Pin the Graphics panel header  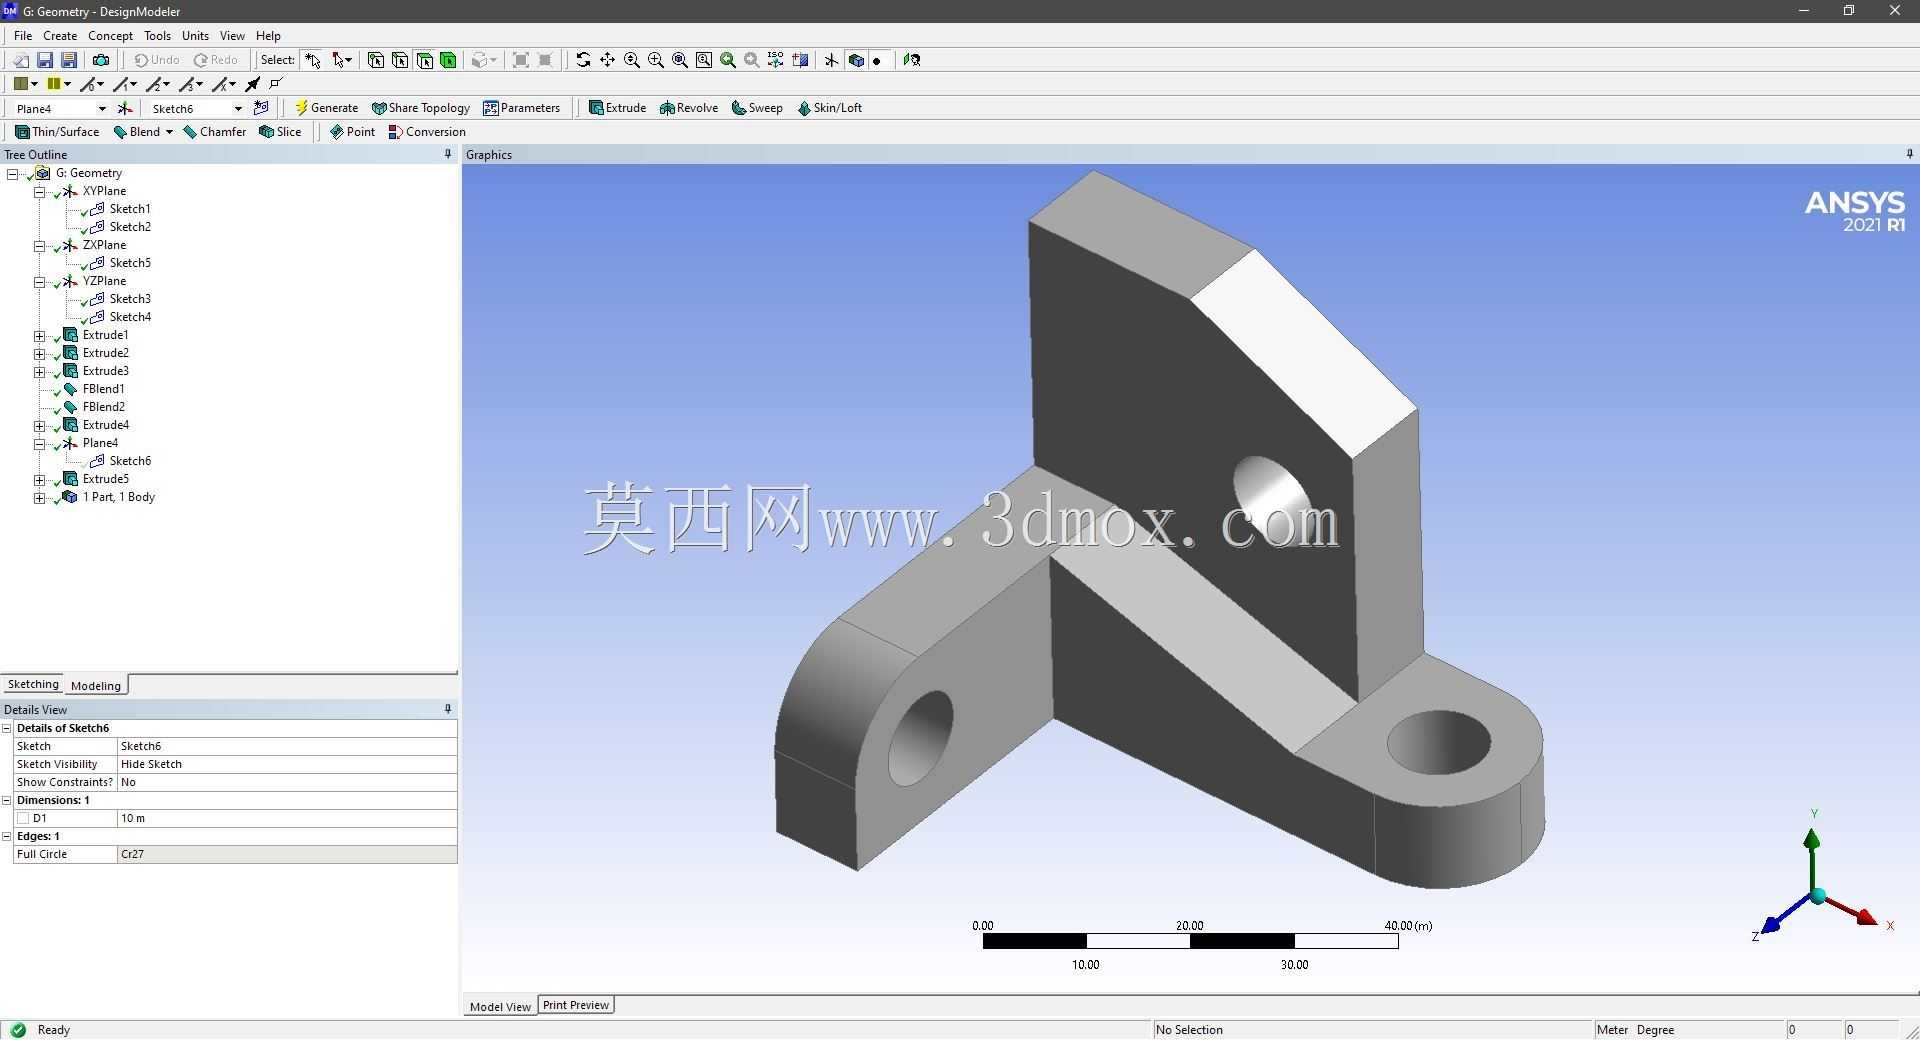click(x=1909, y=154)
